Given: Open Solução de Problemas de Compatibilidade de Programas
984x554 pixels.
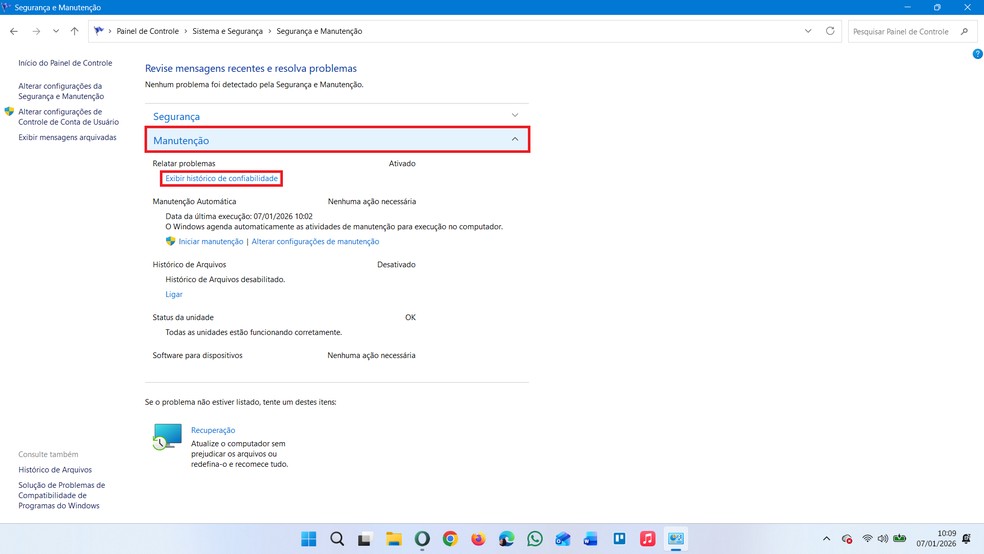Looking at the screenshot, I should (x=62, y=496).
